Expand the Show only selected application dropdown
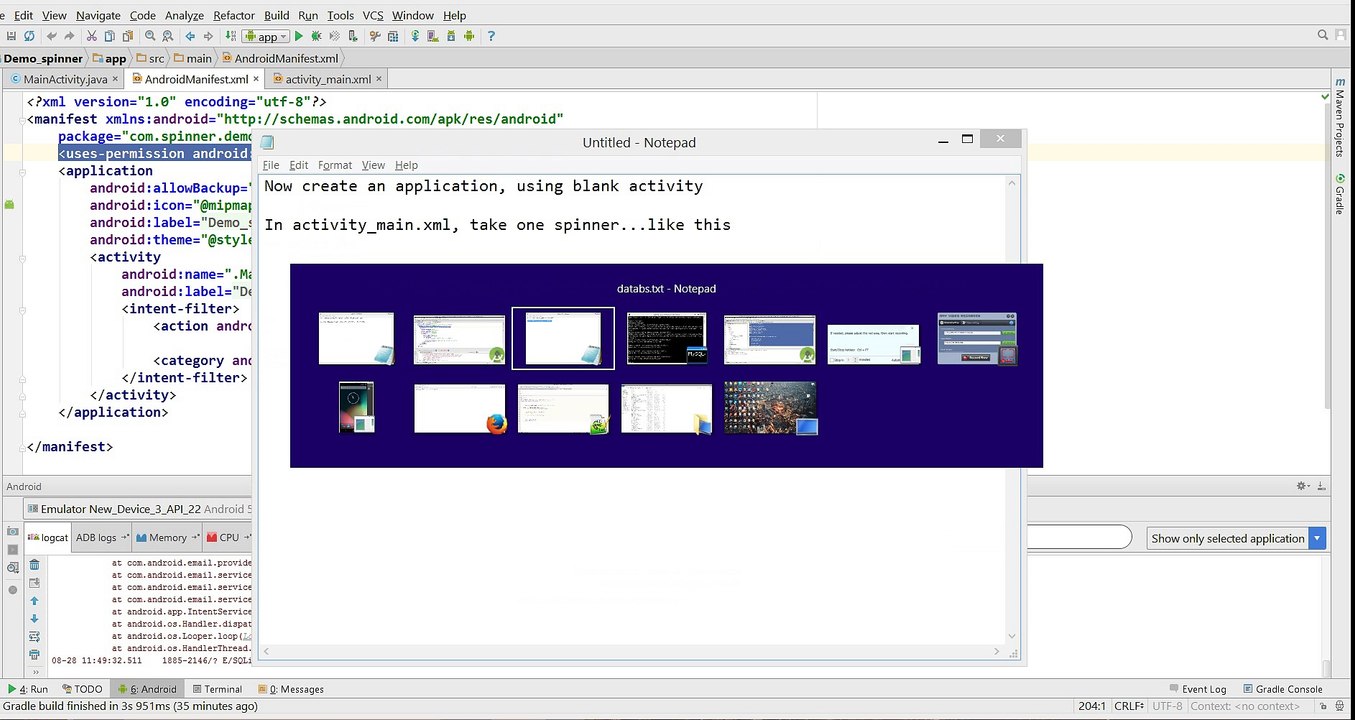The width and height of the screenshot is (1355, 720). point(1317,538)
